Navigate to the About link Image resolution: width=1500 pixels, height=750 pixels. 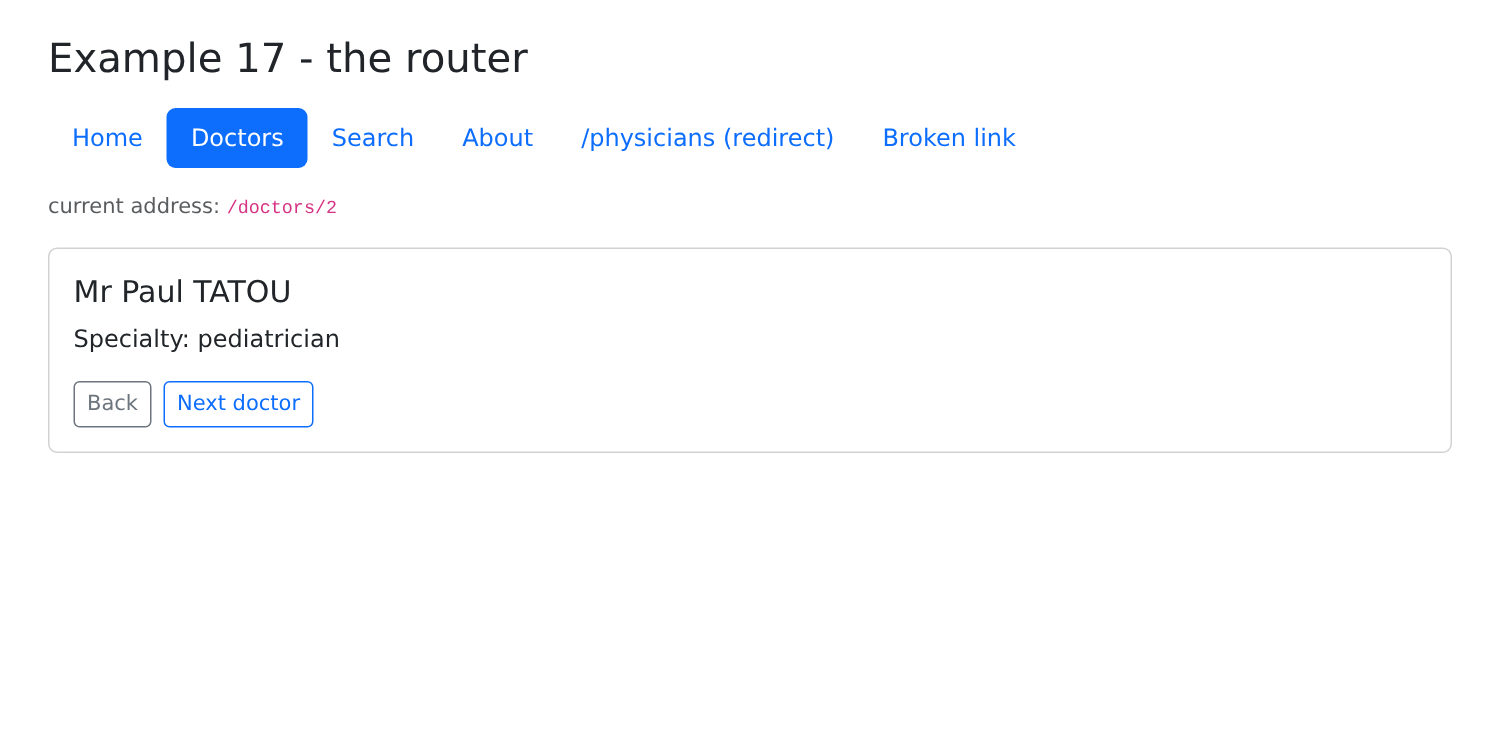[497, 138]
